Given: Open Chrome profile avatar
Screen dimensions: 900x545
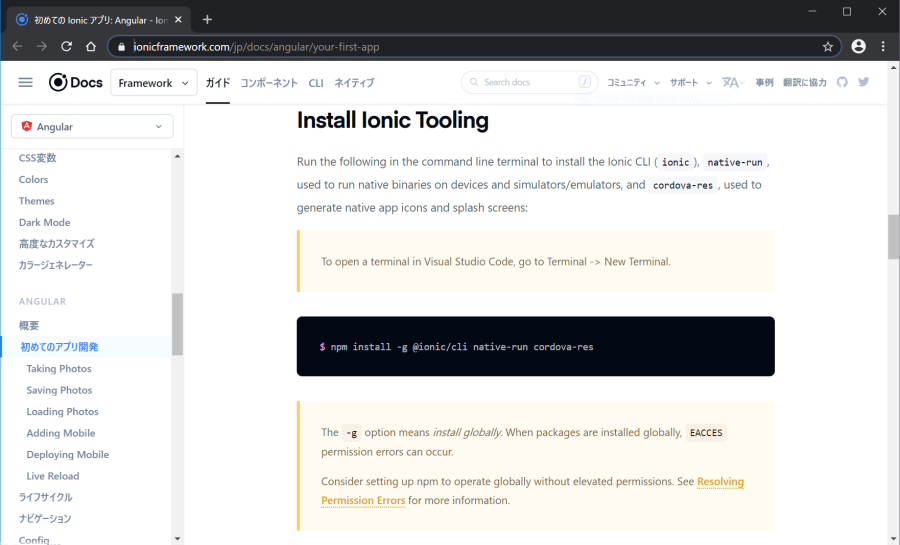Looking at the screenshot, I should click(858, 46).
